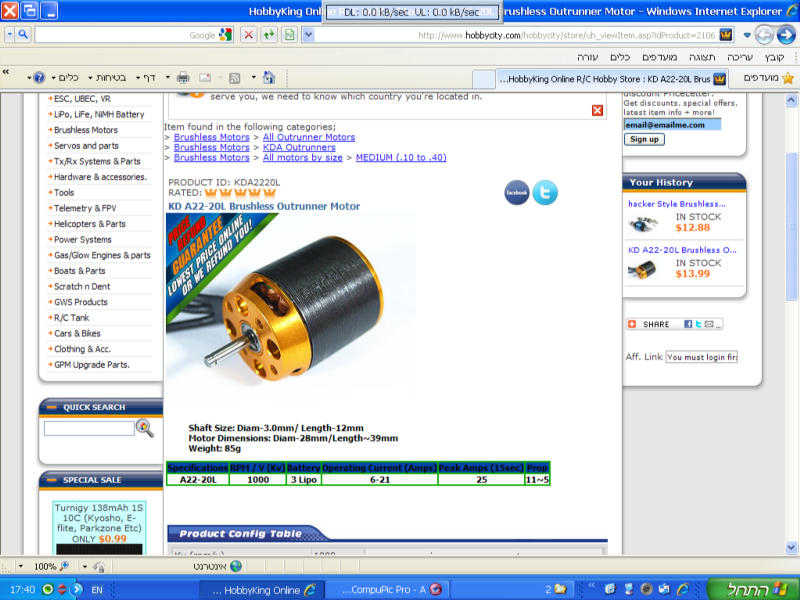Stop loading with the red X button
The width and height of the screenshot is (800, 600).
click(x=248, y=35)
